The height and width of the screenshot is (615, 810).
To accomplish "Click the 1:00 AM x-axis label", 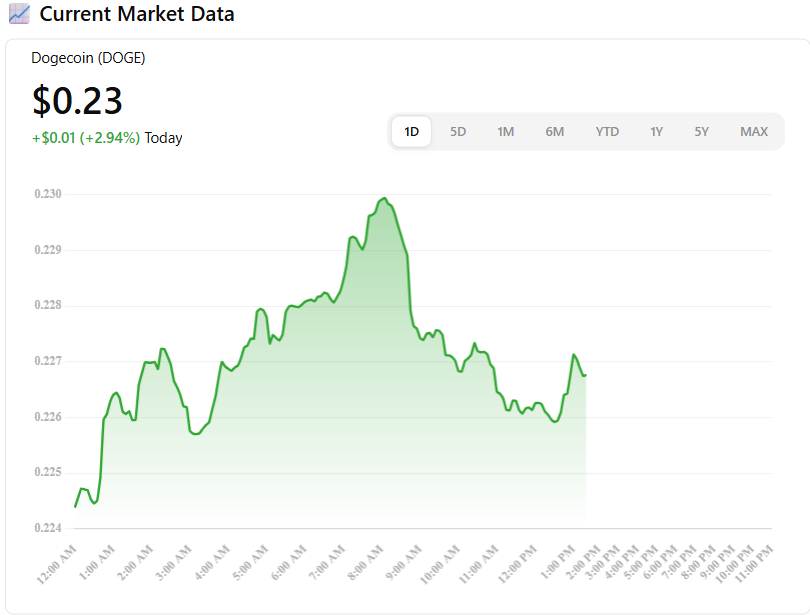I will (97, 563).
